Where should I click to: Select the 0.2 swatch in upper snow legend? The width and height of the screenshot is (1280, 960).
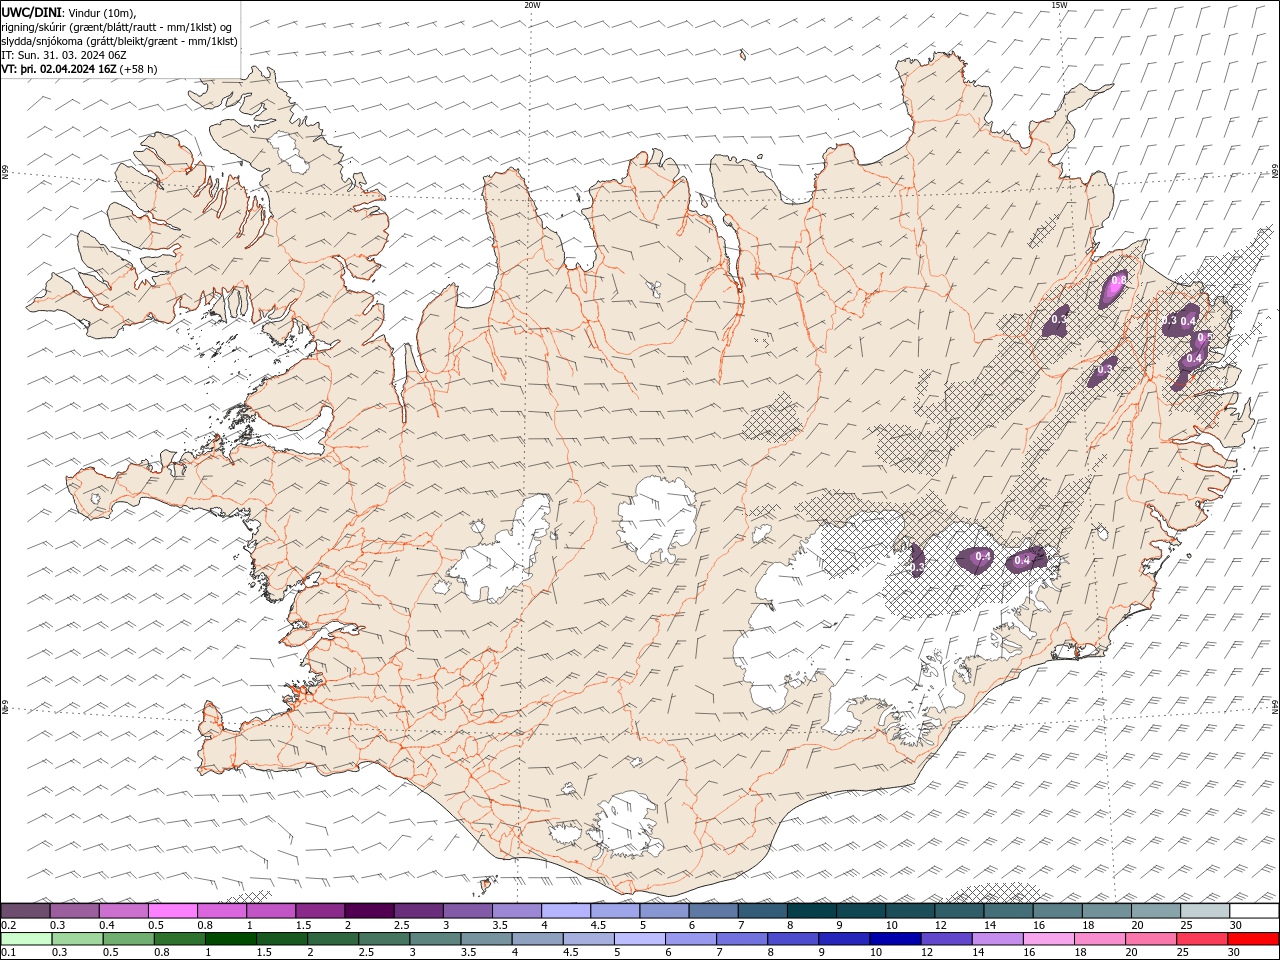[x=25, y=910]
